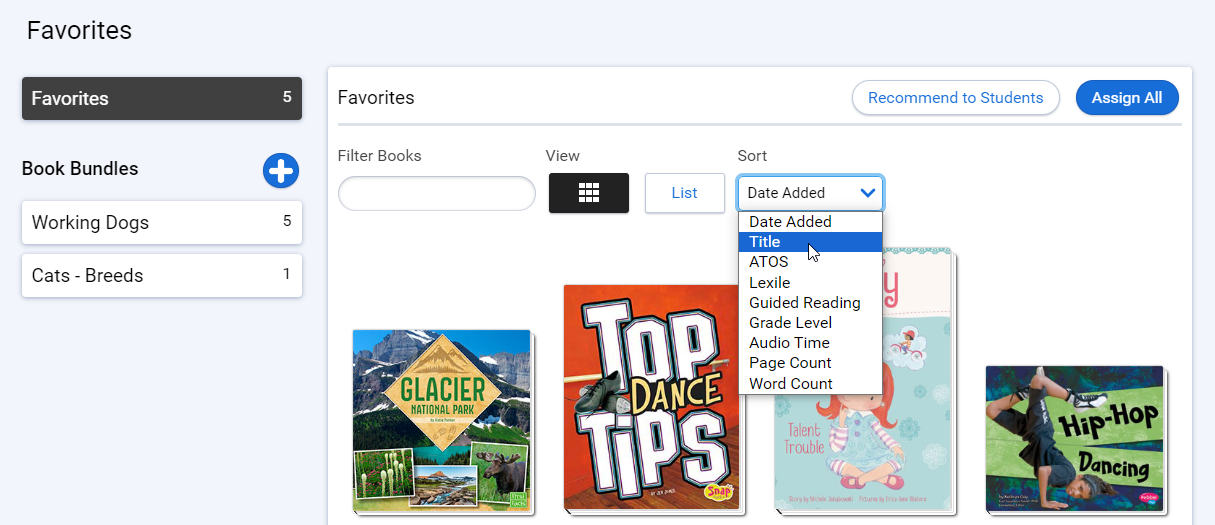1215x525 pixels.
Task: Click the Book Bundles label
Action: [80, 169]
